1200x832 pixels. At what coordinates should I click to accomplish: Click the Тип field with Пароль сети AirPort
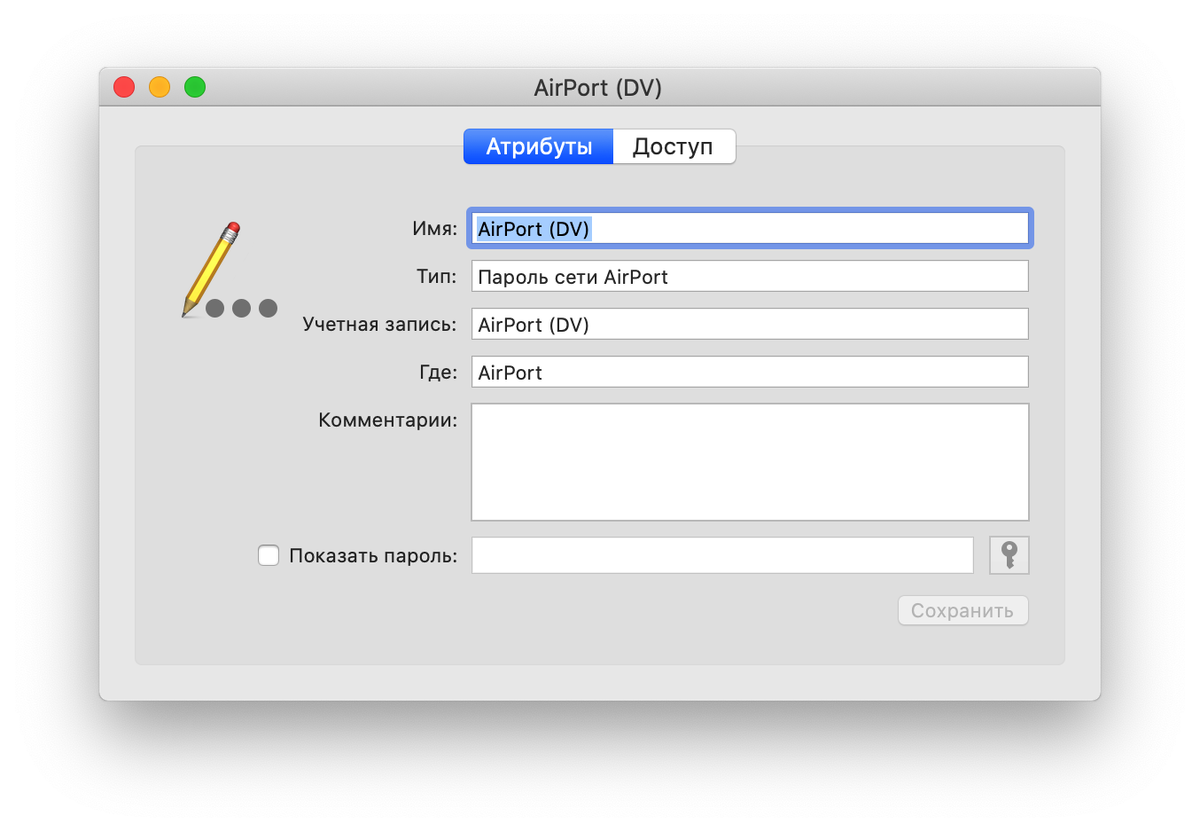click(750, 276)
